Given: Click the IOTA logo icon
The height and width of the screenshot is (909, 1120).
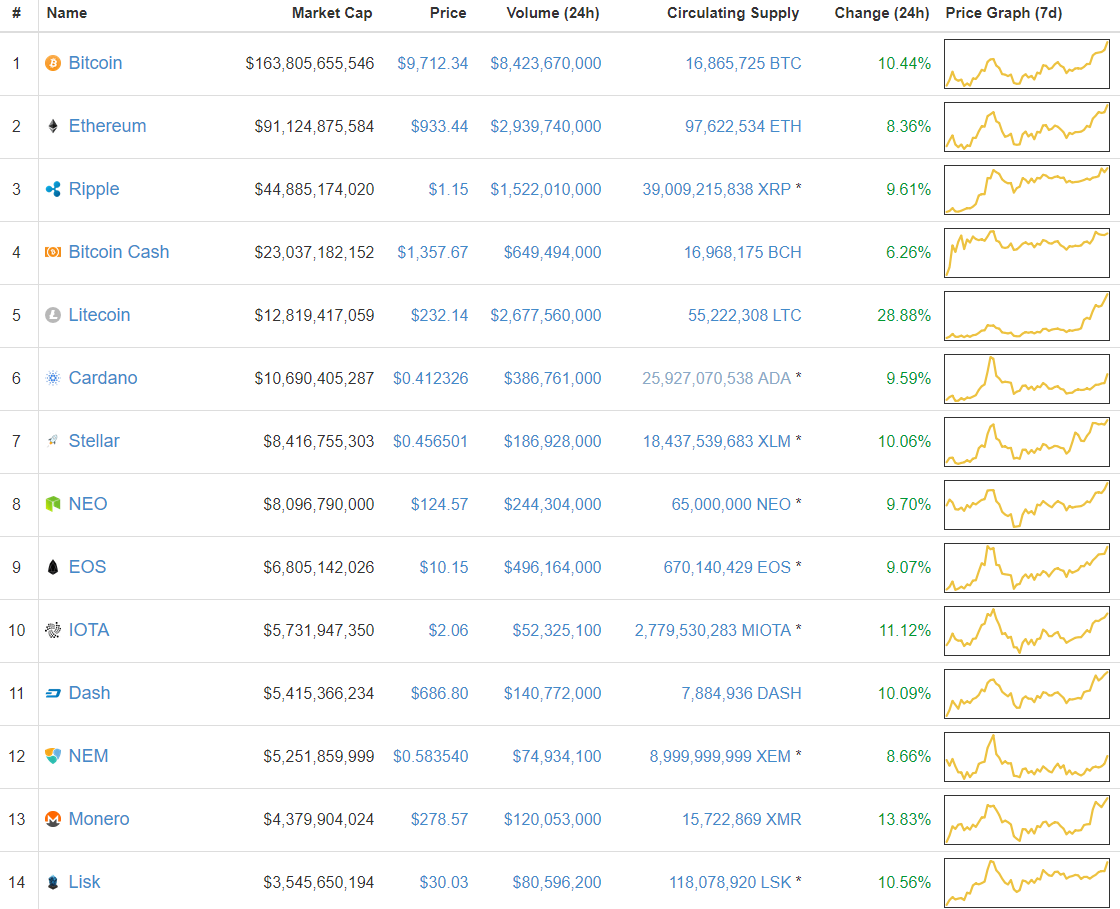Looking at the screenshot, I should tap(53, 630).
